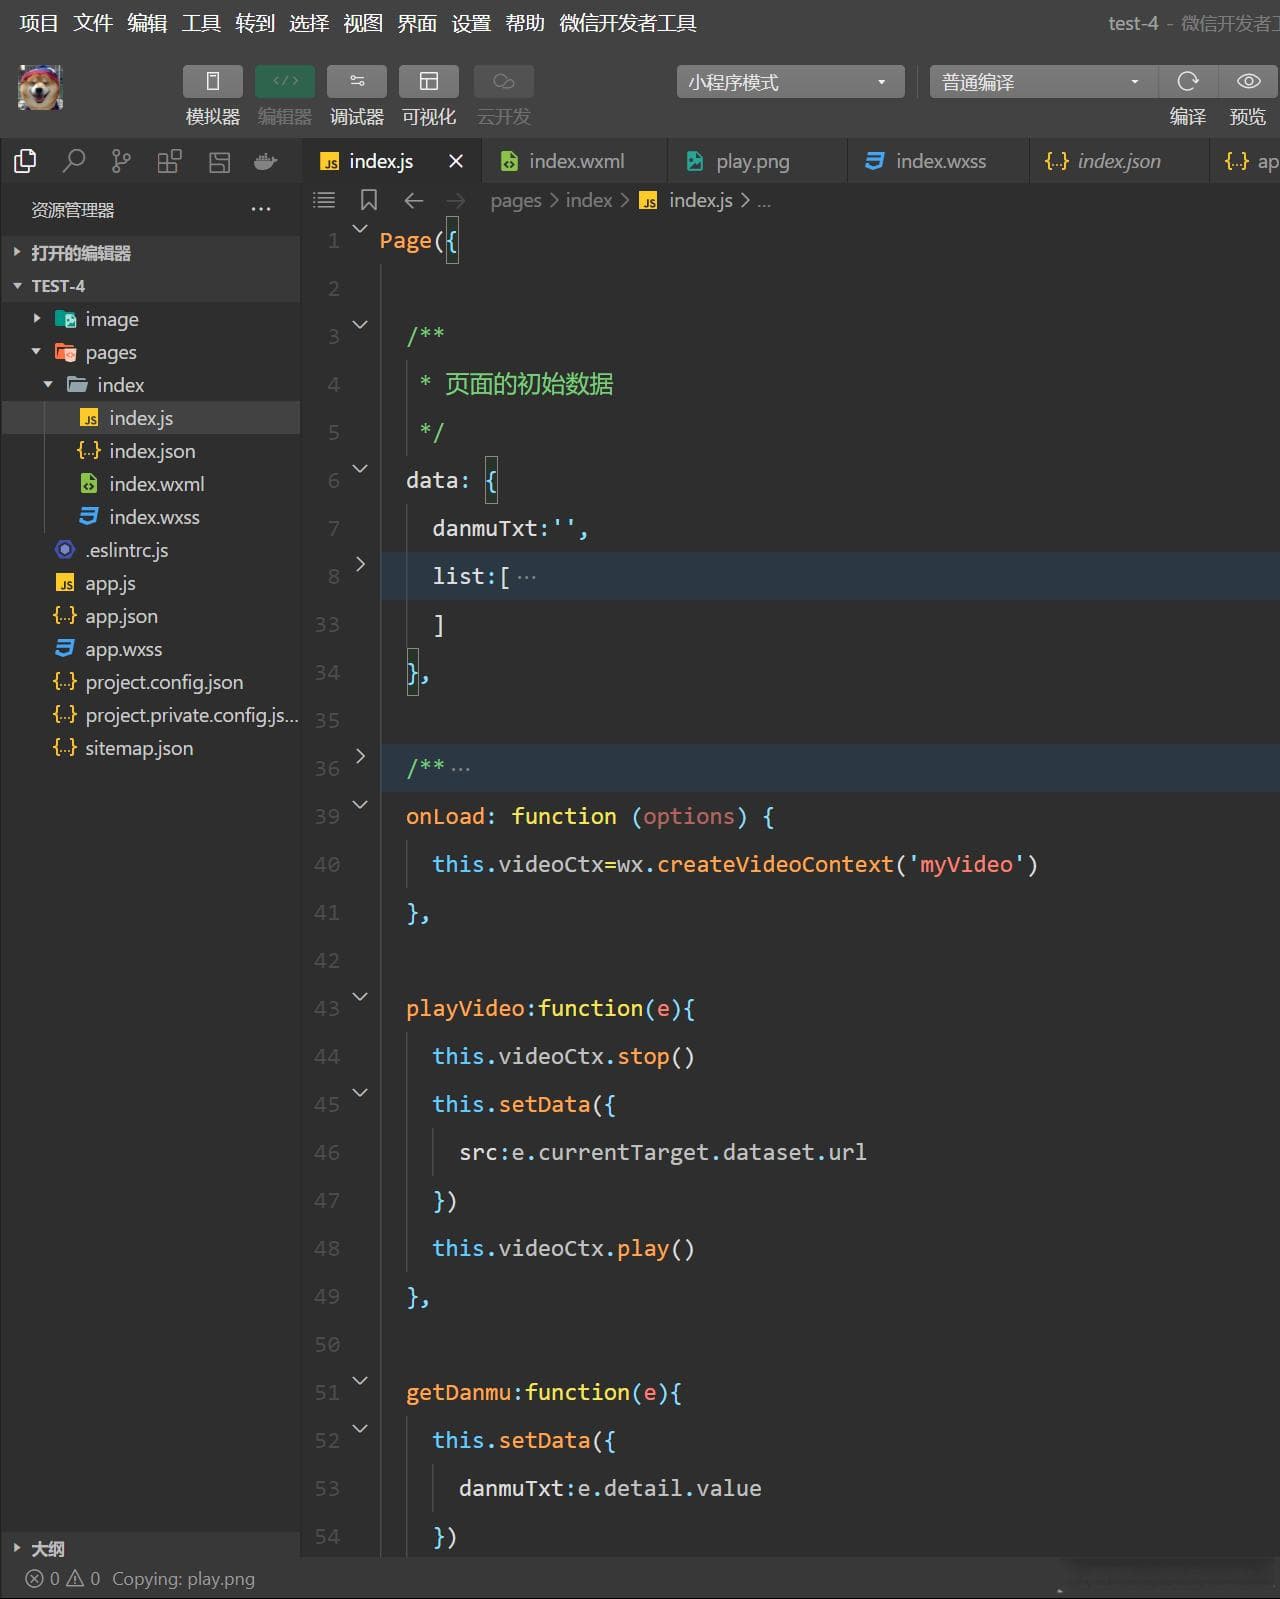
Task: Show the file explorer sidebar icon
Action: tap(25, 161)
